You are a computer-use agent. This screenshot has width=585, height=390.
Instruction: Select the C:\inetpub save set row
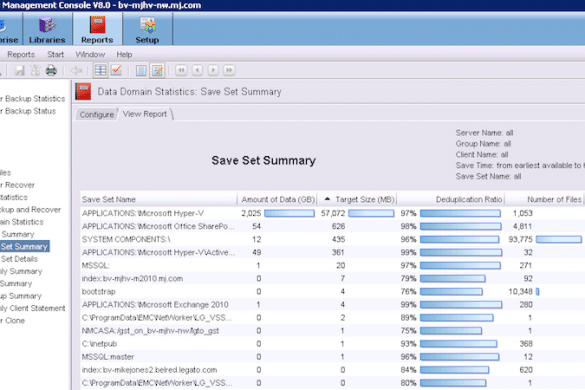pos(332,344)
